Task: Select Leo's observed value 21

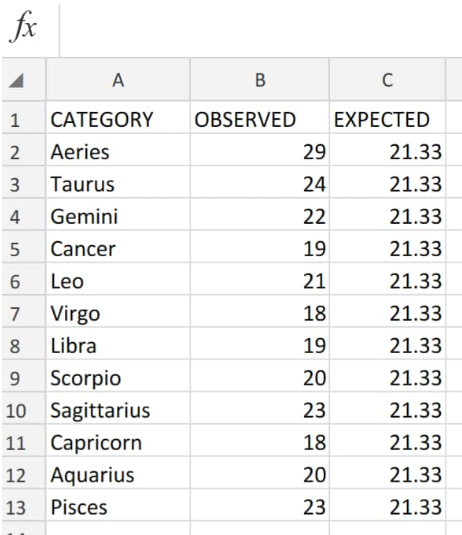Action: pyautogui.click(x=260, y=279)
